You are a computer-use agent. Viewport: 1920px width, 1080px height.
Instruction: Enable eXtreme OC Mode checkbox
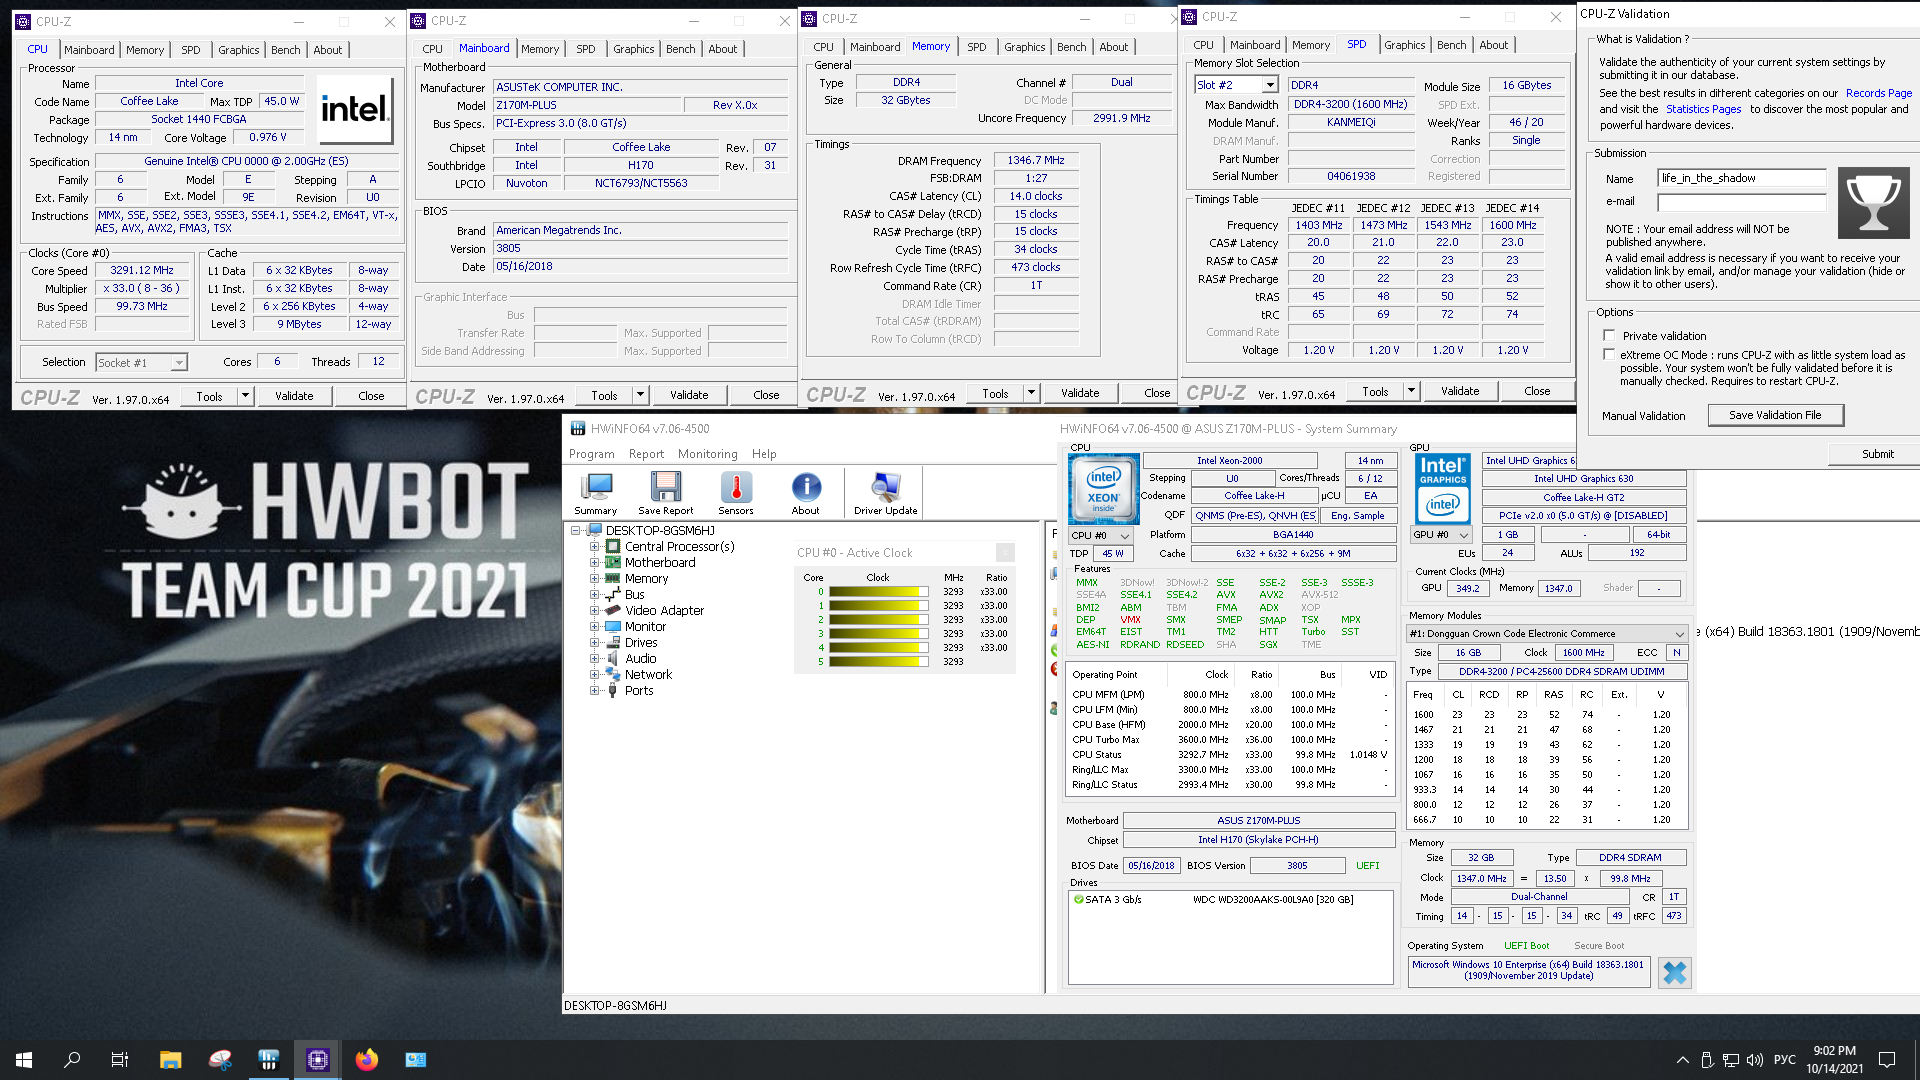(1609, 354)
